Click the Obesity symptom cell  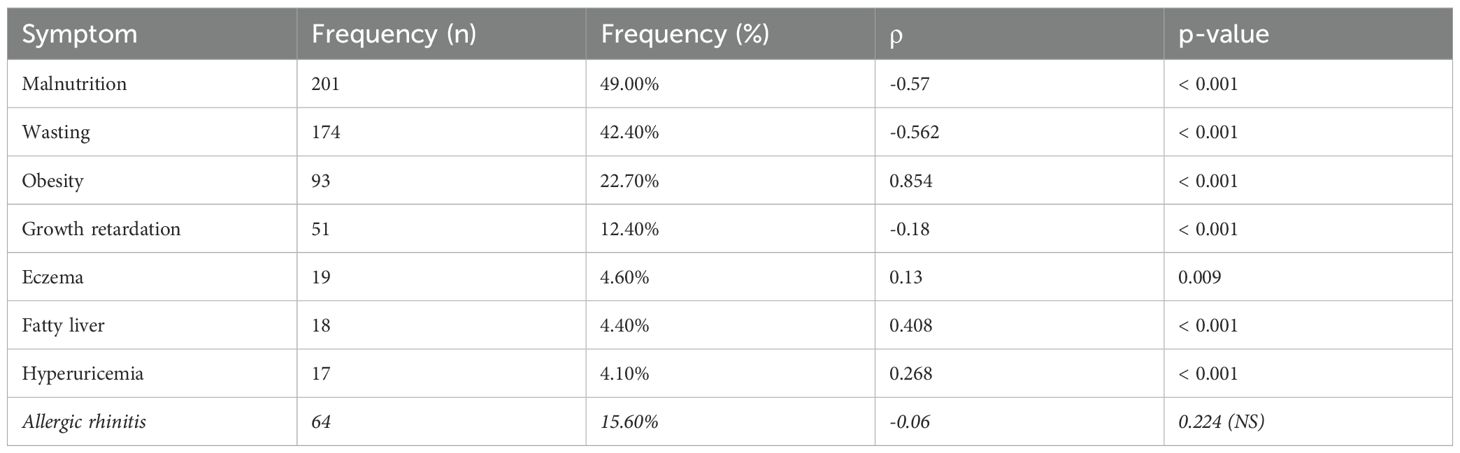54,180
